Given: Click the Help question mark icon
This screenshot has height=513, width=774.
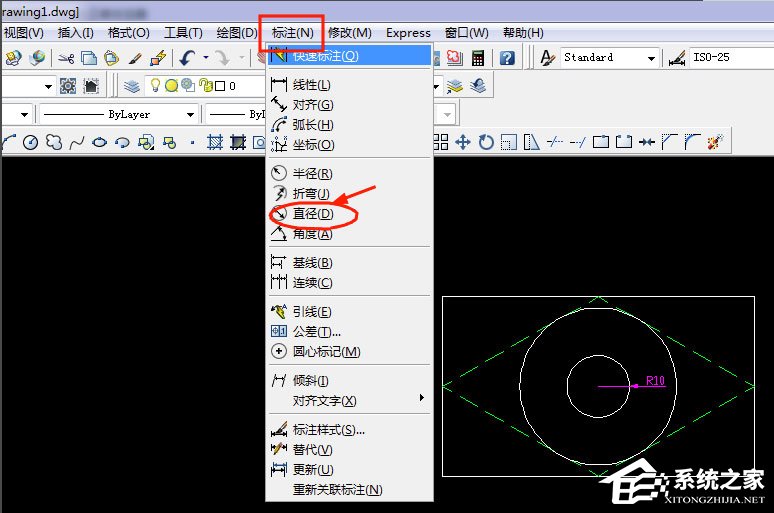Looking at the screenshot, I should point(507,58).
